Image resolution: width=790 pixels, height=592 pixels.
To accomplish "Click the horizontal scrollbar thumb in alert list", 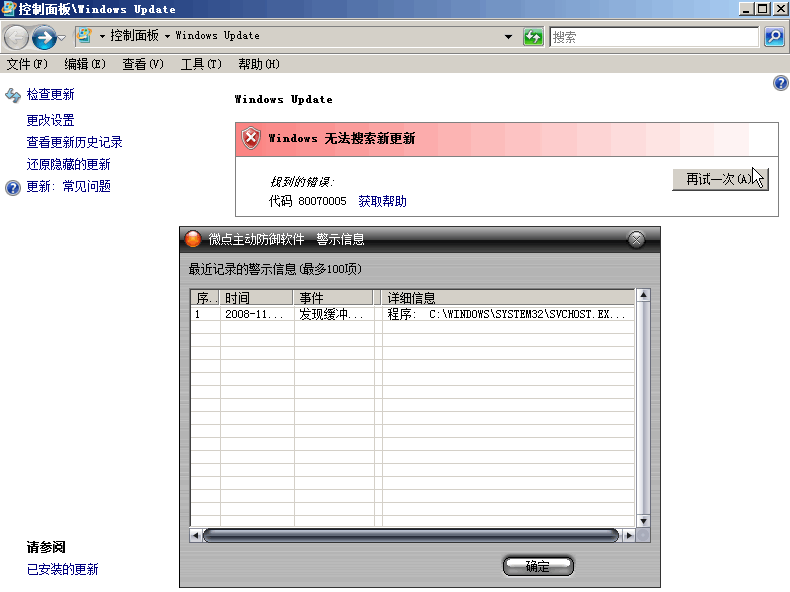I will [x=411, y=535].
